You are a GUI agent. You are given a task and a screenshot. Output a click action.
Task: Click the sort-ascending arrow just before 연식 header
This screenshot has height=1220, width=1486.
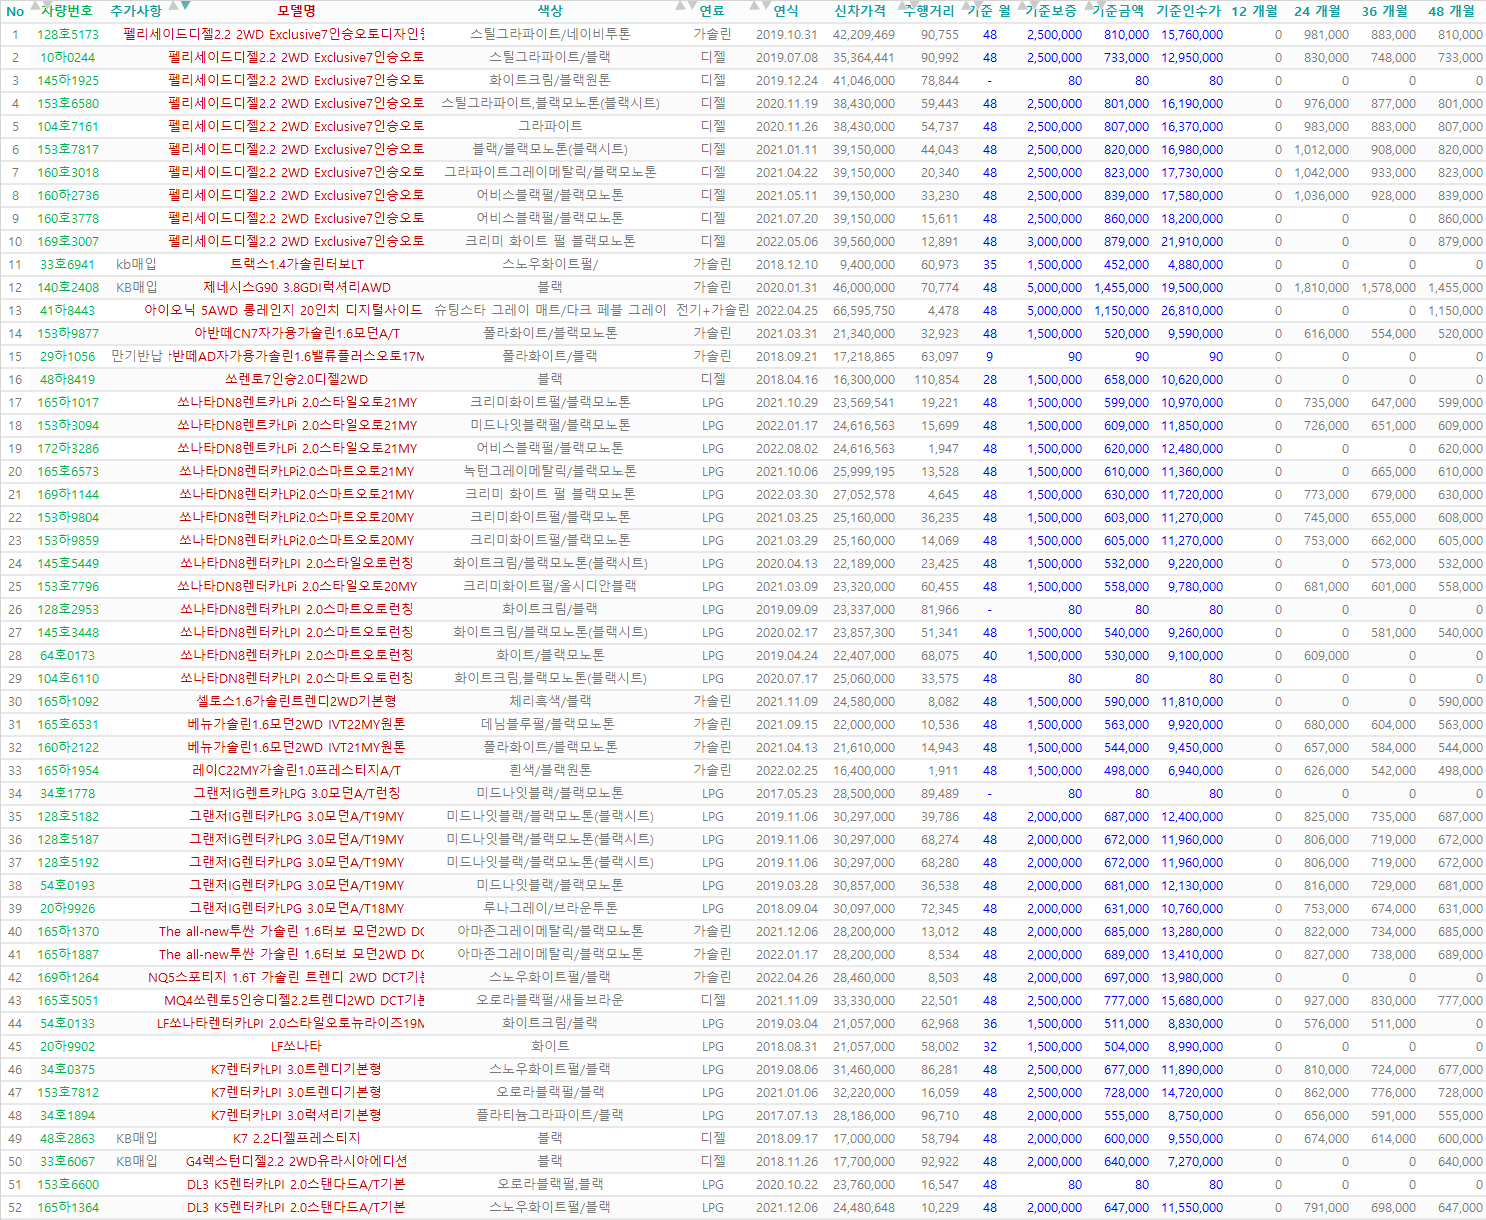pos(754,6)
